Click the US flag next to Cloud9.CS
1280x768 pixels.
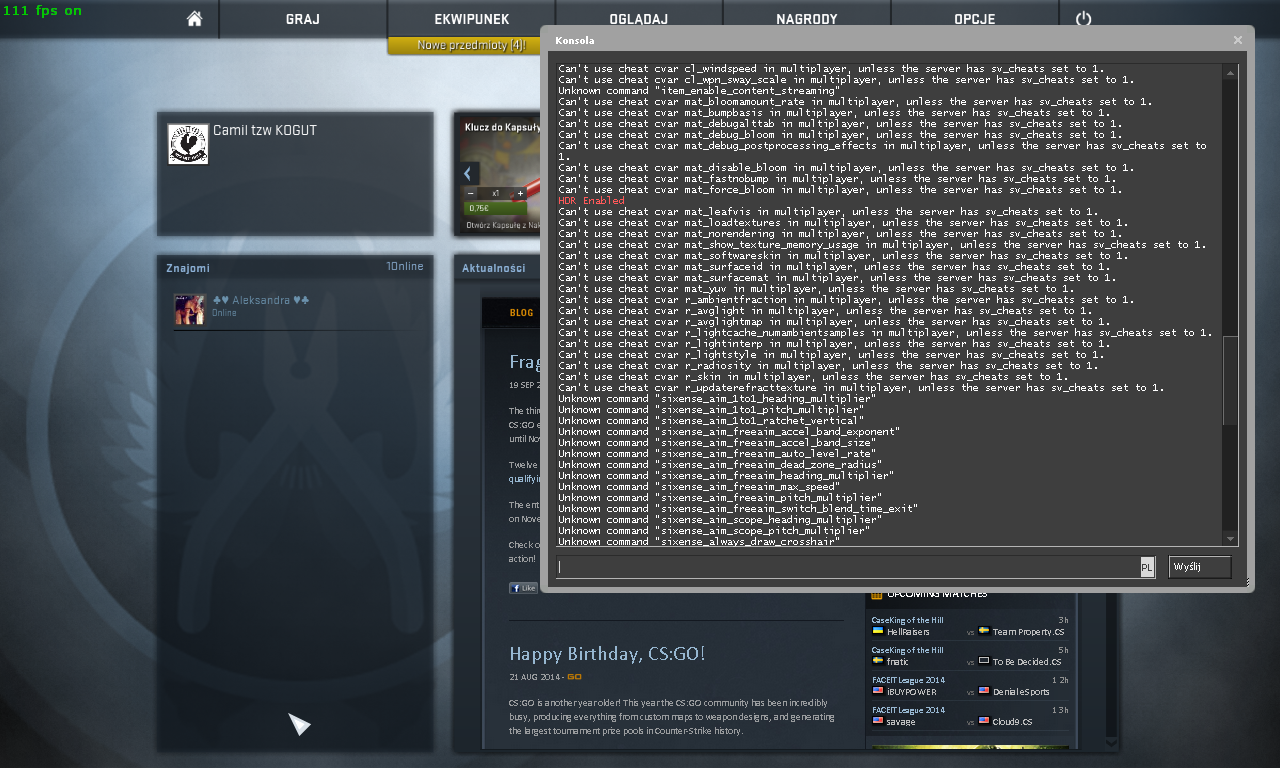984,720
